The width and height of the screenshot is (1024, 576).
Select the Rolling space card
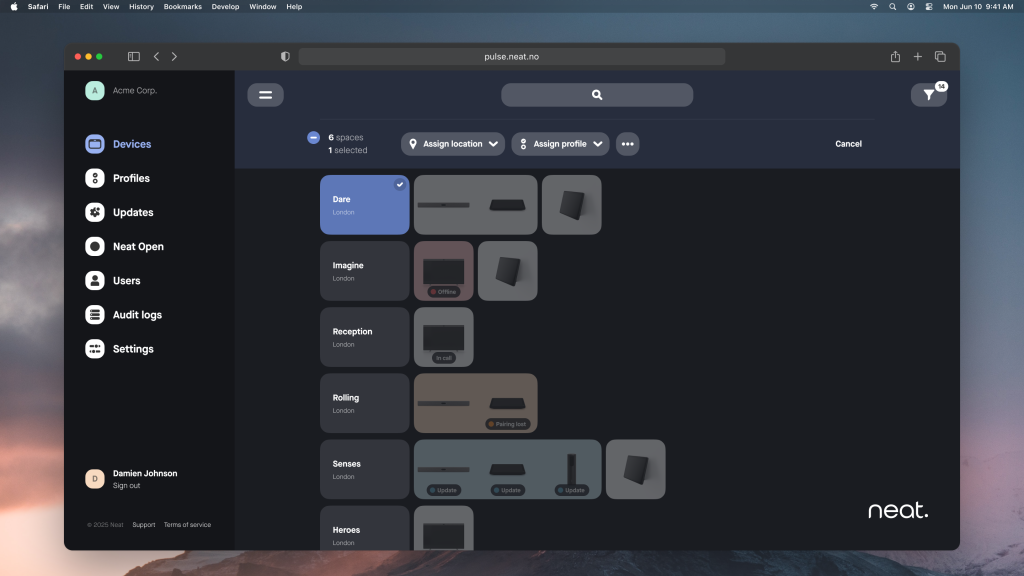364,403
